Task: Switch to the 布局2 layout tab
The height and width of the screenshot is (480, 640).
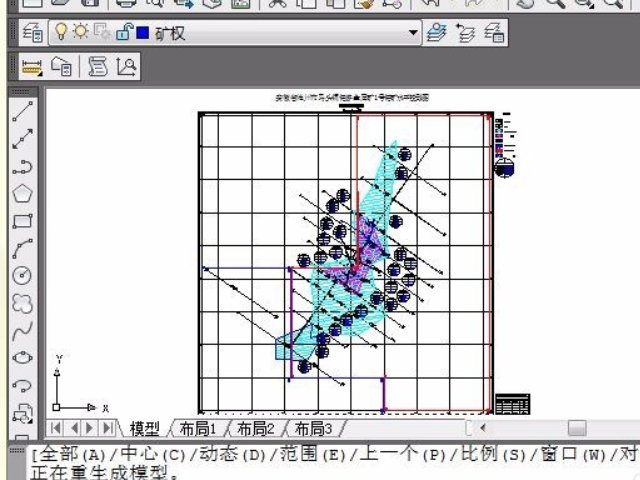Action: [255, 429]
